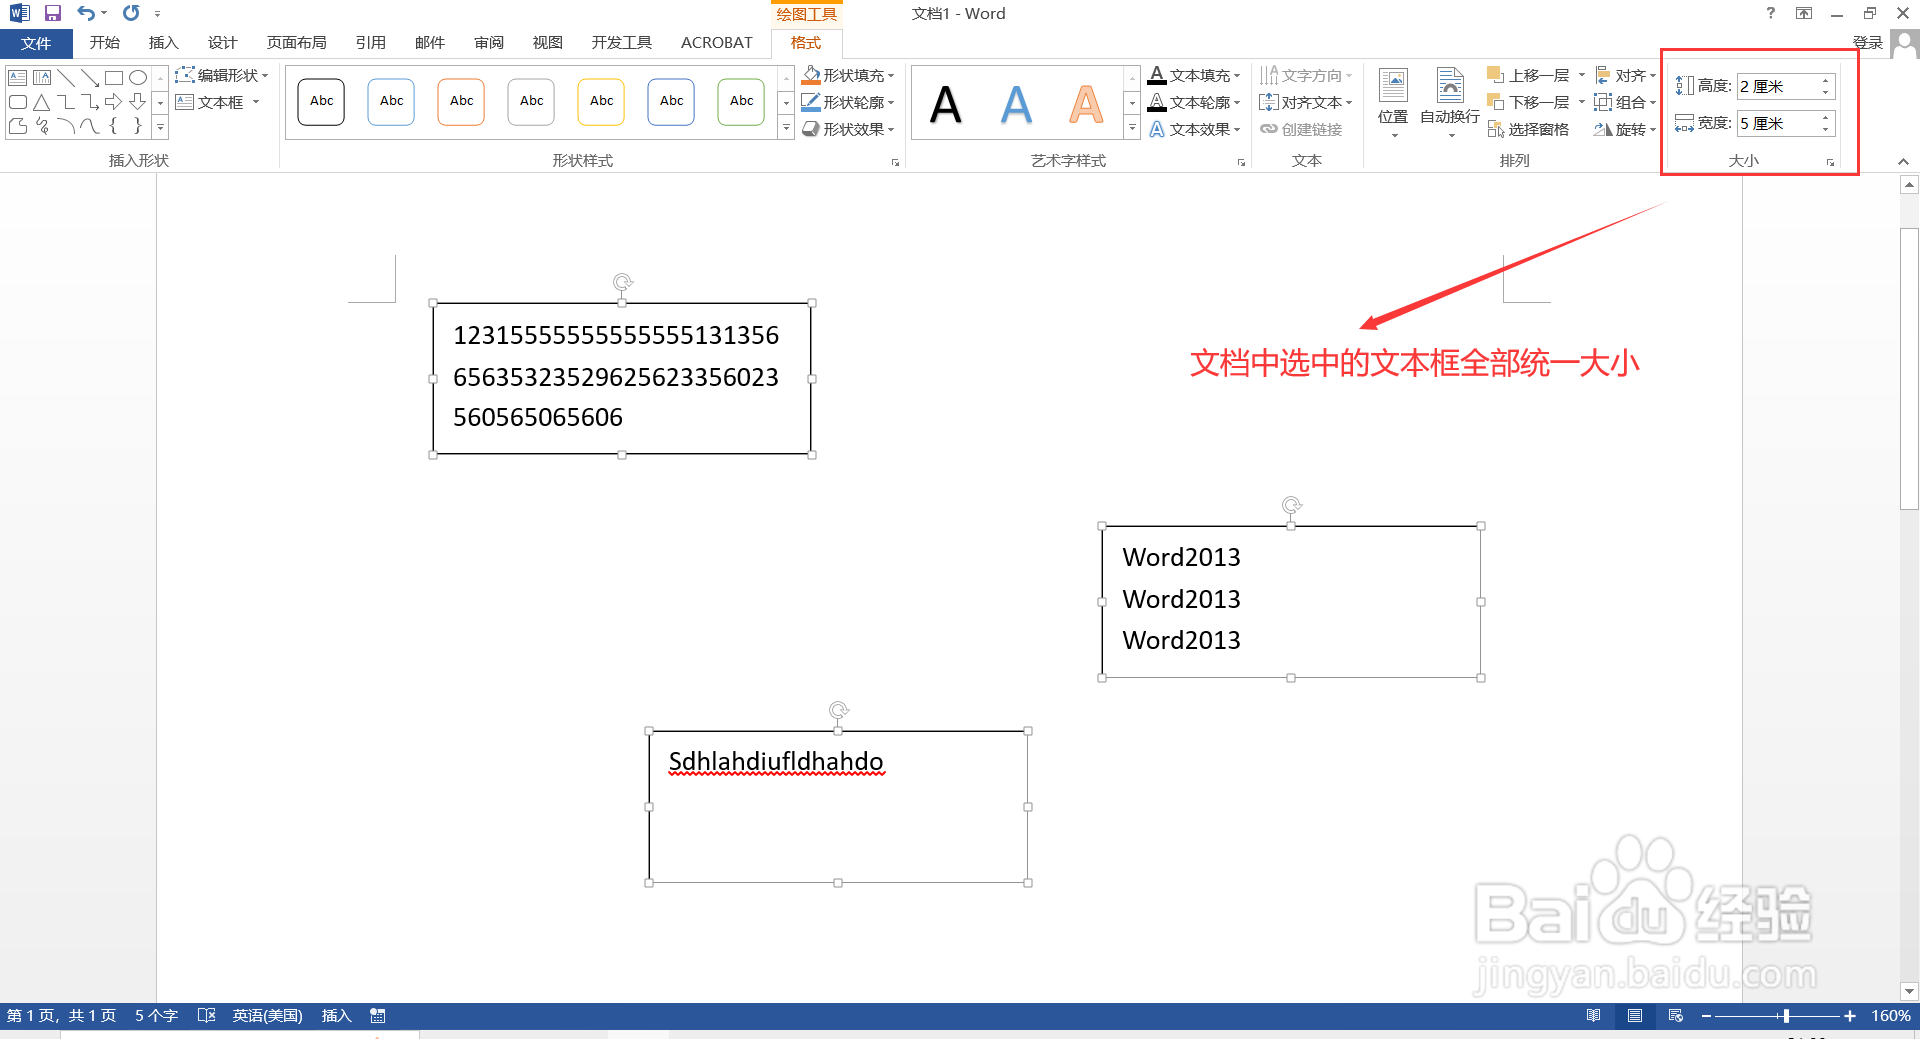This screenshot has height=1039, width=1920.
Task: Decrease width with the down spinner
Action: tap(1826, 130)
